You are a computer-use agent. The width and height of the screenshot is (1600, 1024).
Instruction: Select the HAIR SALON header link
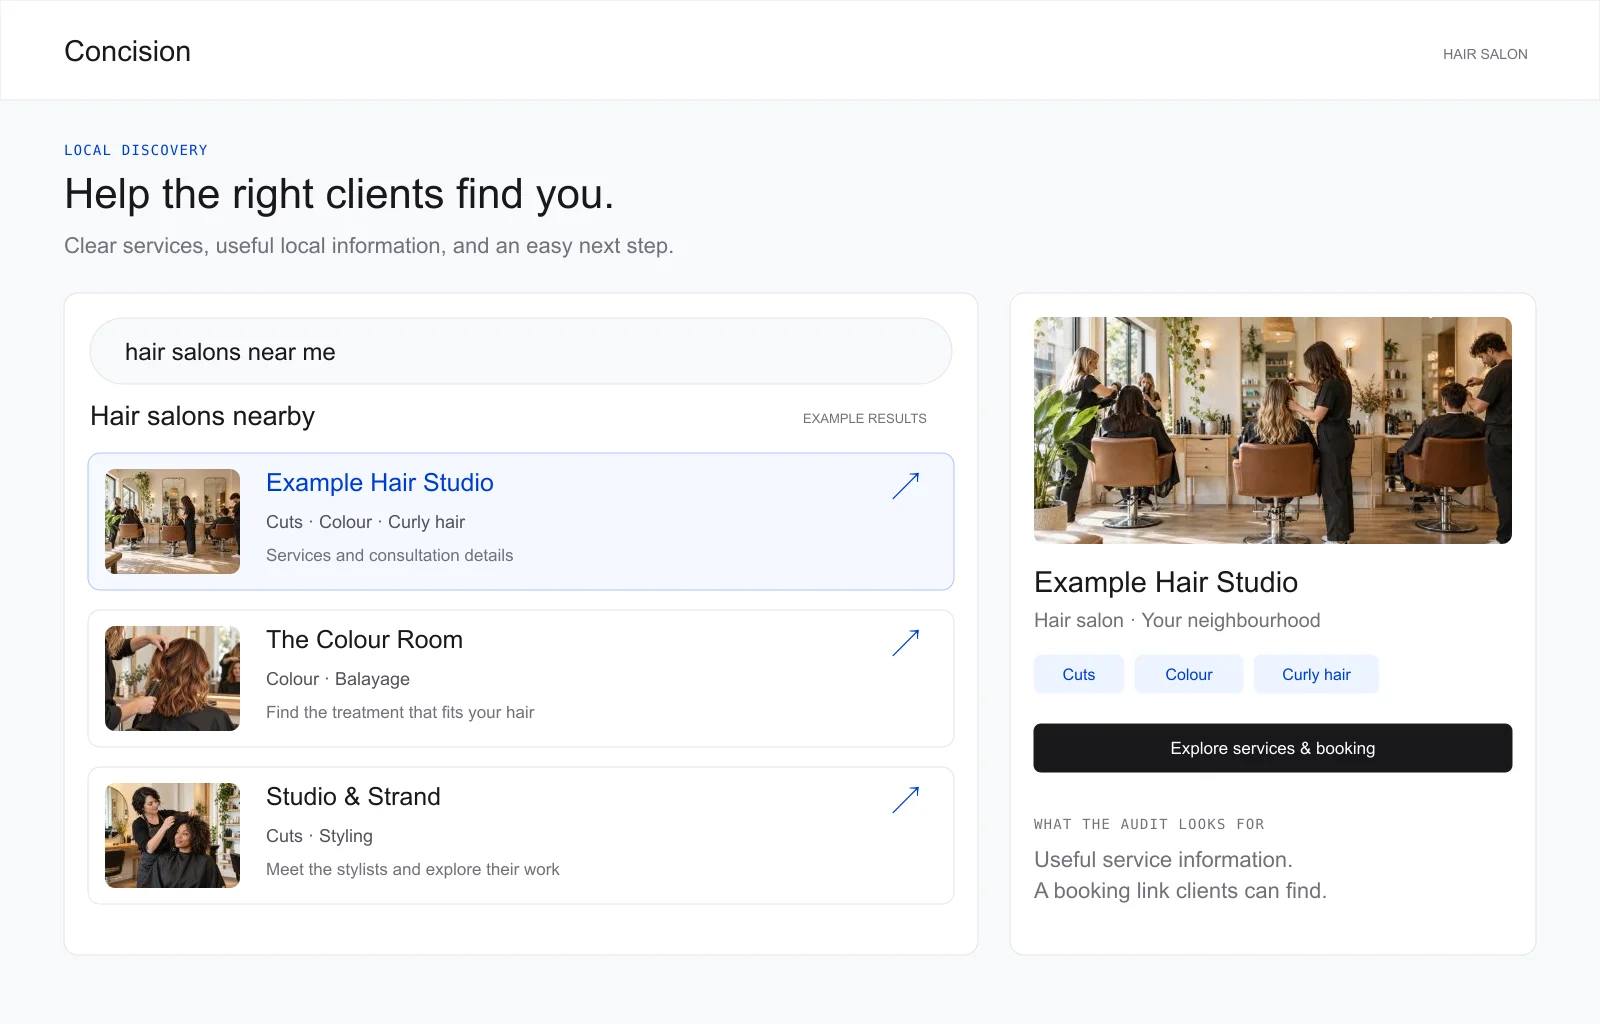tap(1485, 54)
